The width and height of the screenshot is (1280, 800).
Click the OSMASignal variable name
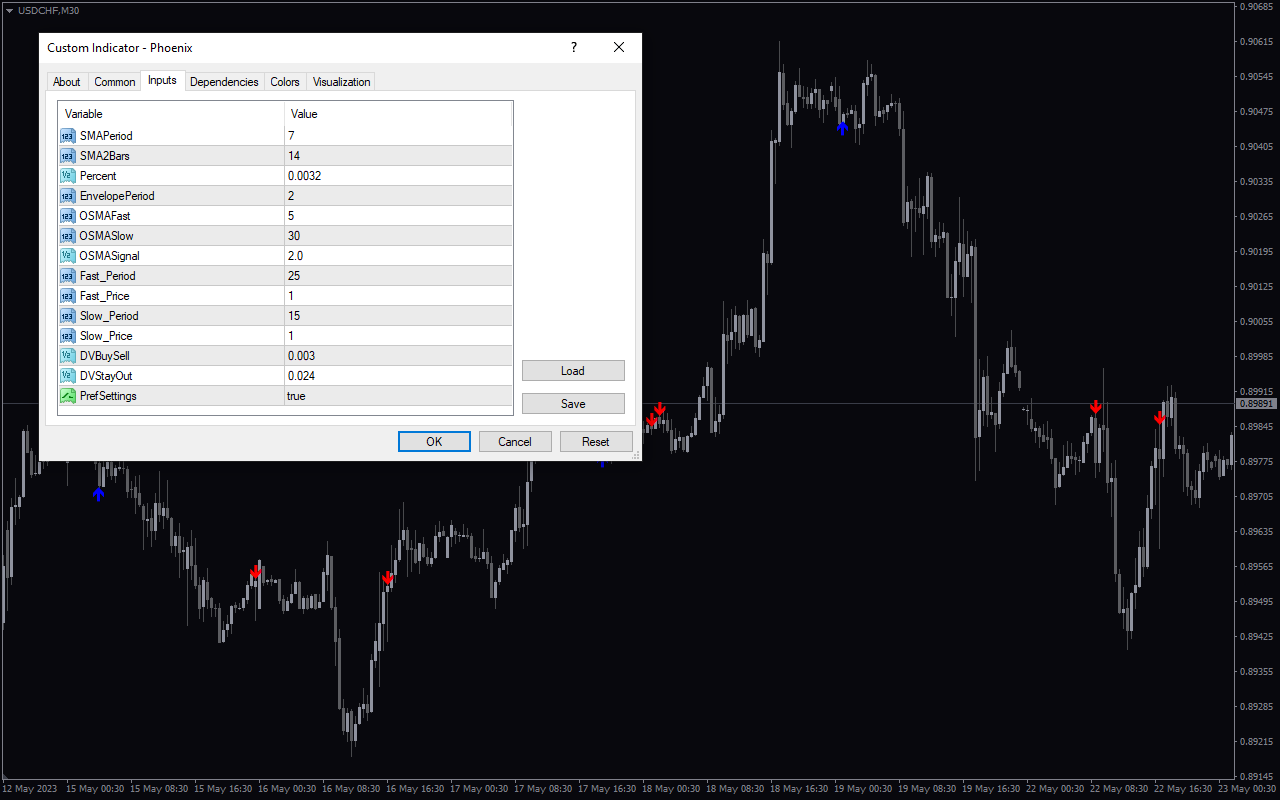click(x=109, y=256)
